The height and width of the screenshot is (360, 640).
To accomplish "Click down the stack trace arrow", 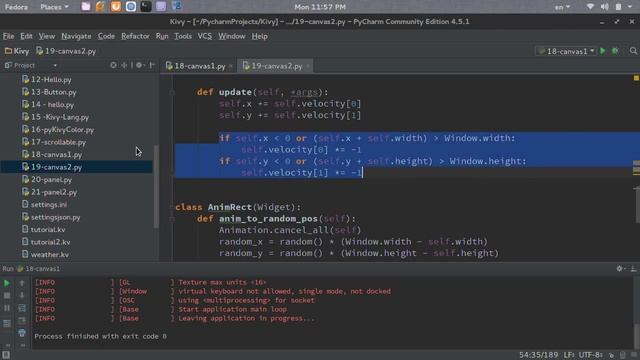I will (x=22, y=295).
